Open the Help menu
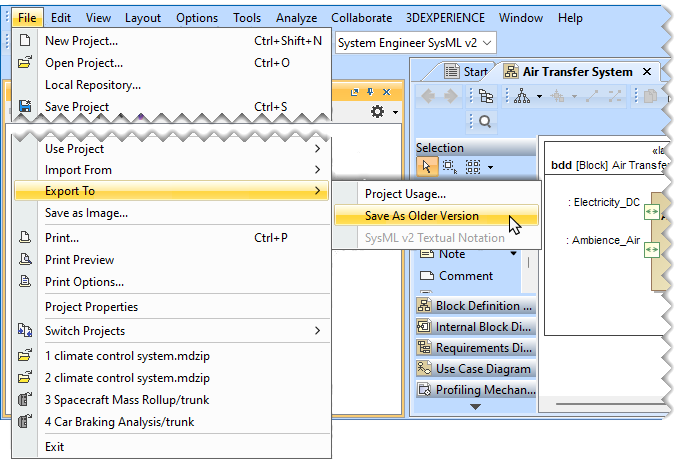 tap(570, 18)
